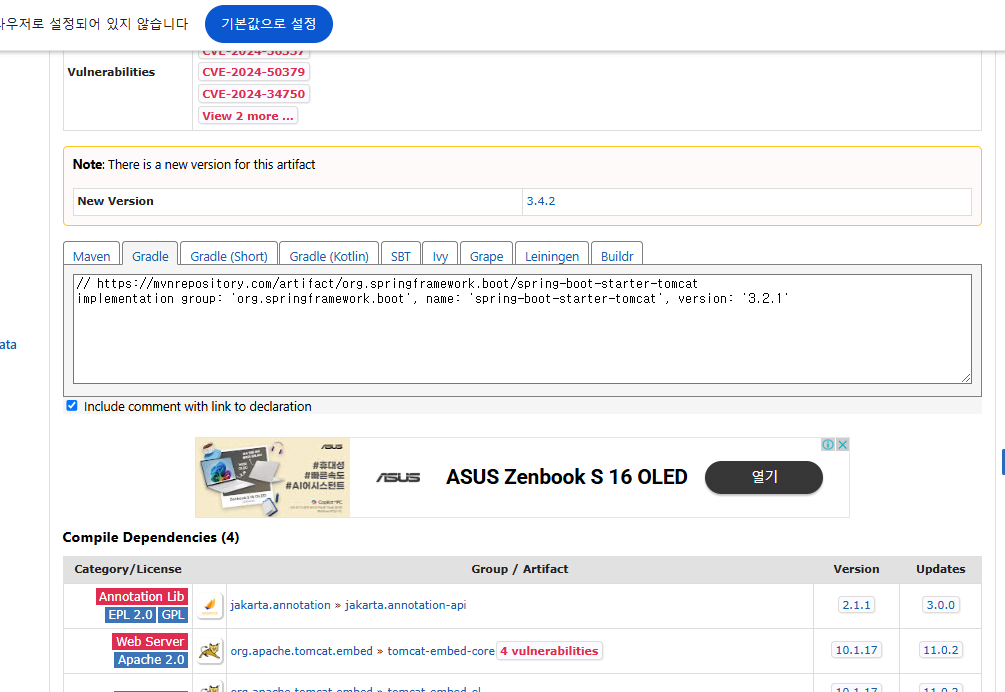Click the jakarta.annotation-api artifact icon
The width and height of the screenshot is (1005, 692).
(x=210, y=606)
